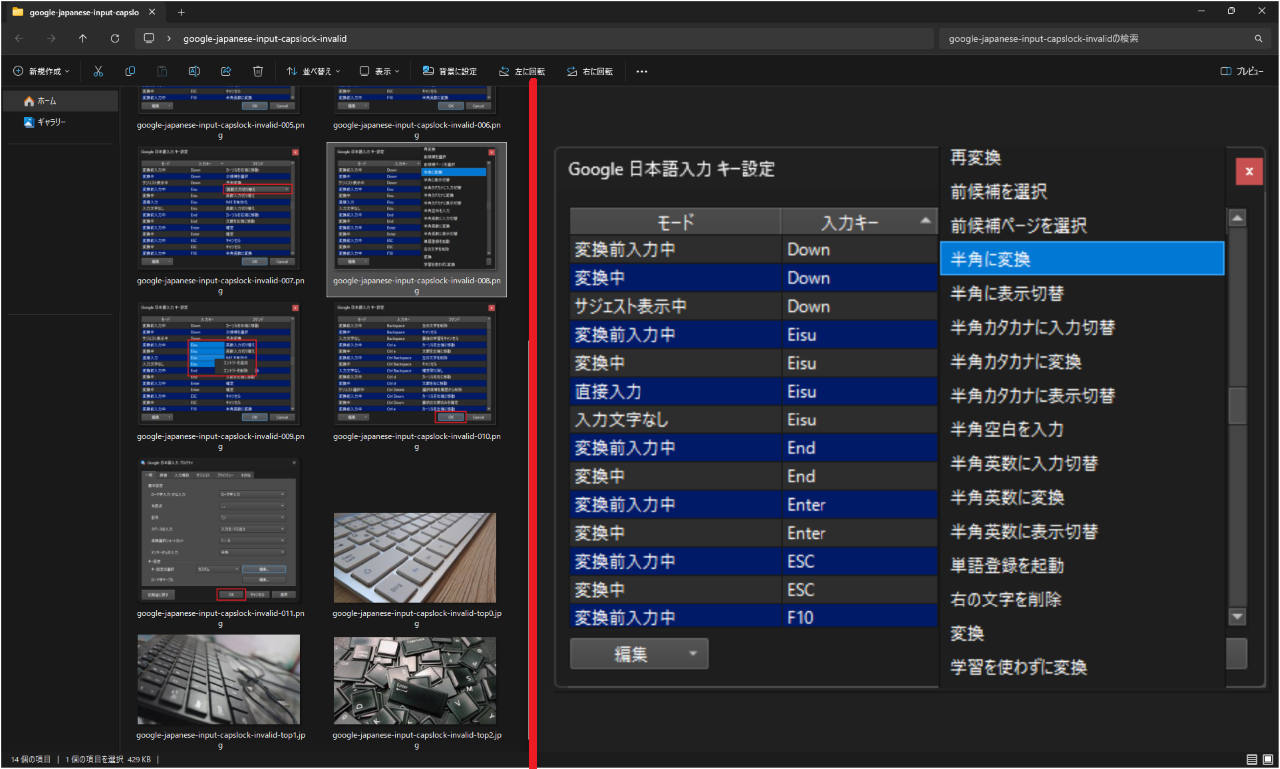Image resolution: width=1280 pixels, height=769 pixels.
Task: Rotate the selected image right (右に回転)
Action: pos(590,71)
